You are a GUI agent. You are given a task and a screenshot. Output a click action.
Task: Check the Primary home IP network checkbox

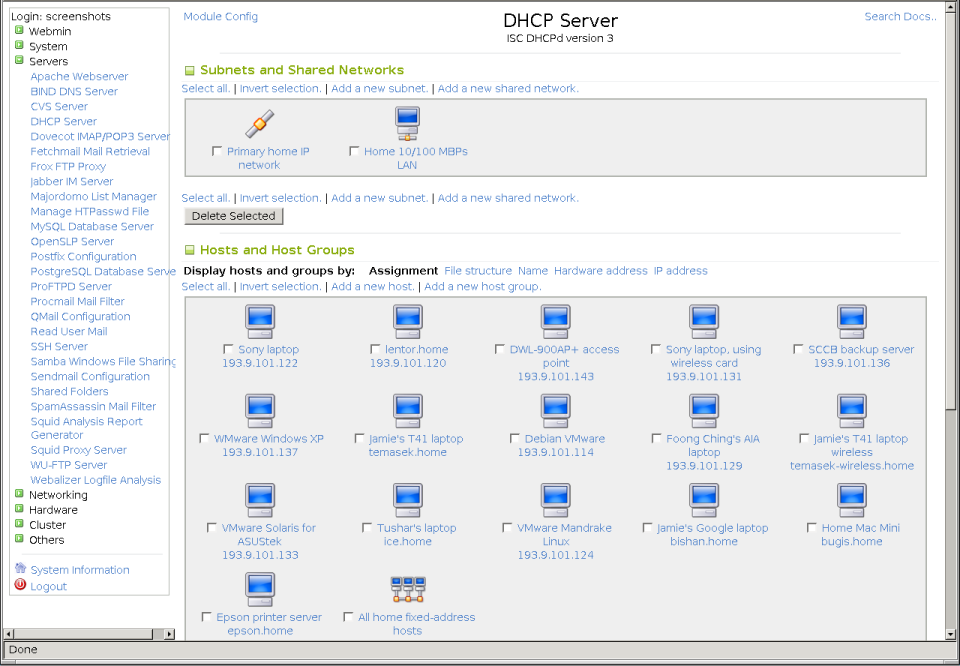(217, 151)
